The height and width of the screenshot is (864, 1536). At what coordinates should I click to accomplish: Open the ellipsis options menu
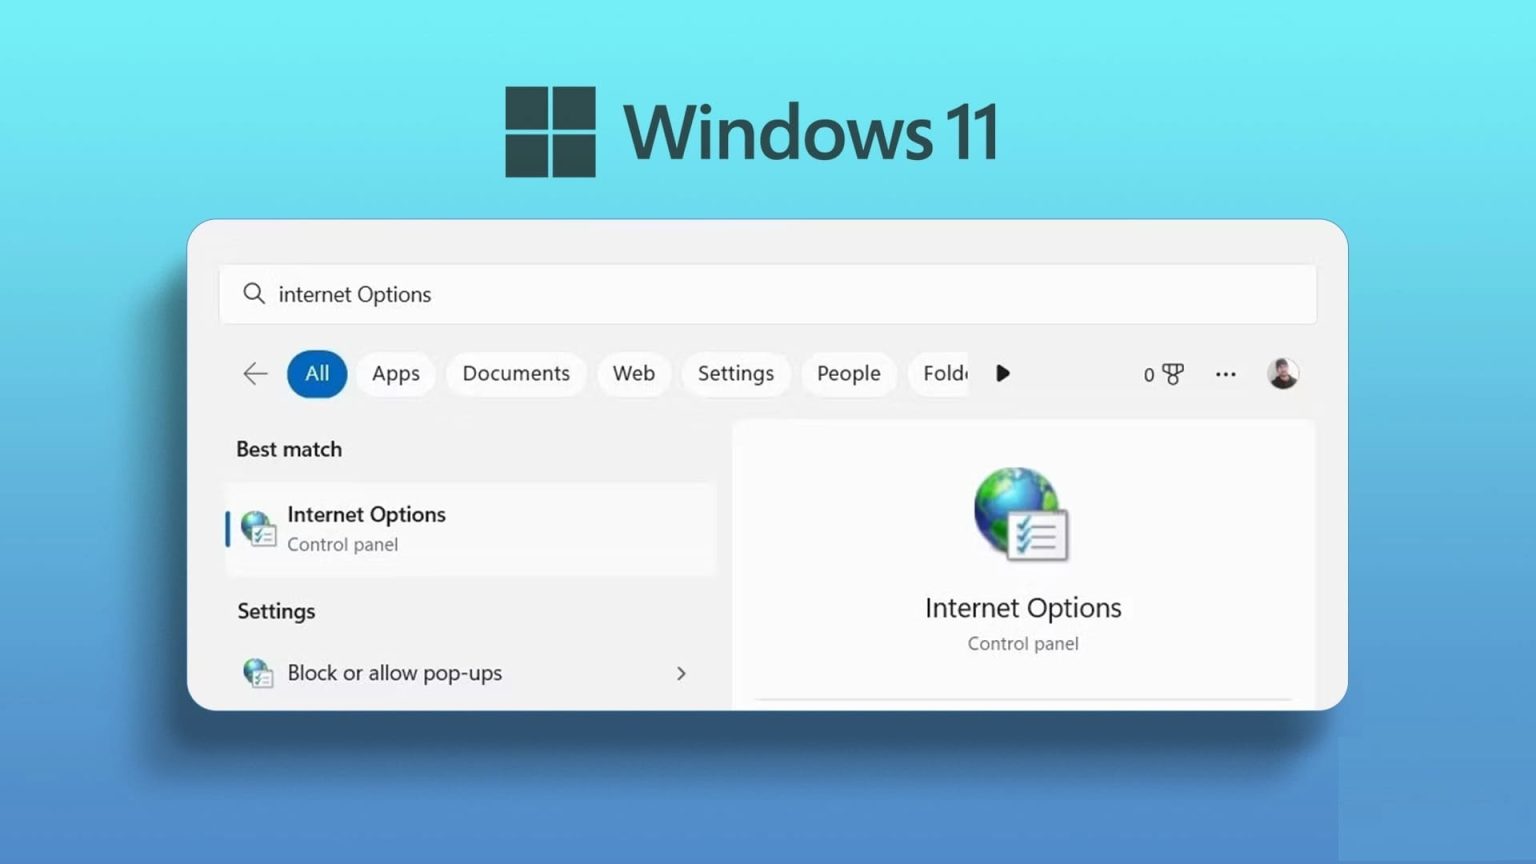[x=1226, y=373]
